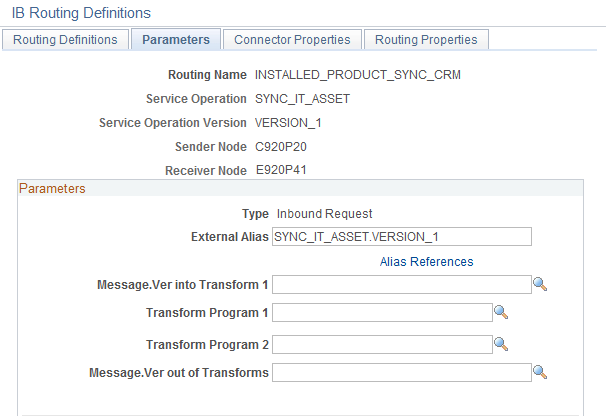
Task: Open lookup for Transform Program 1
Action: (502, 313)
